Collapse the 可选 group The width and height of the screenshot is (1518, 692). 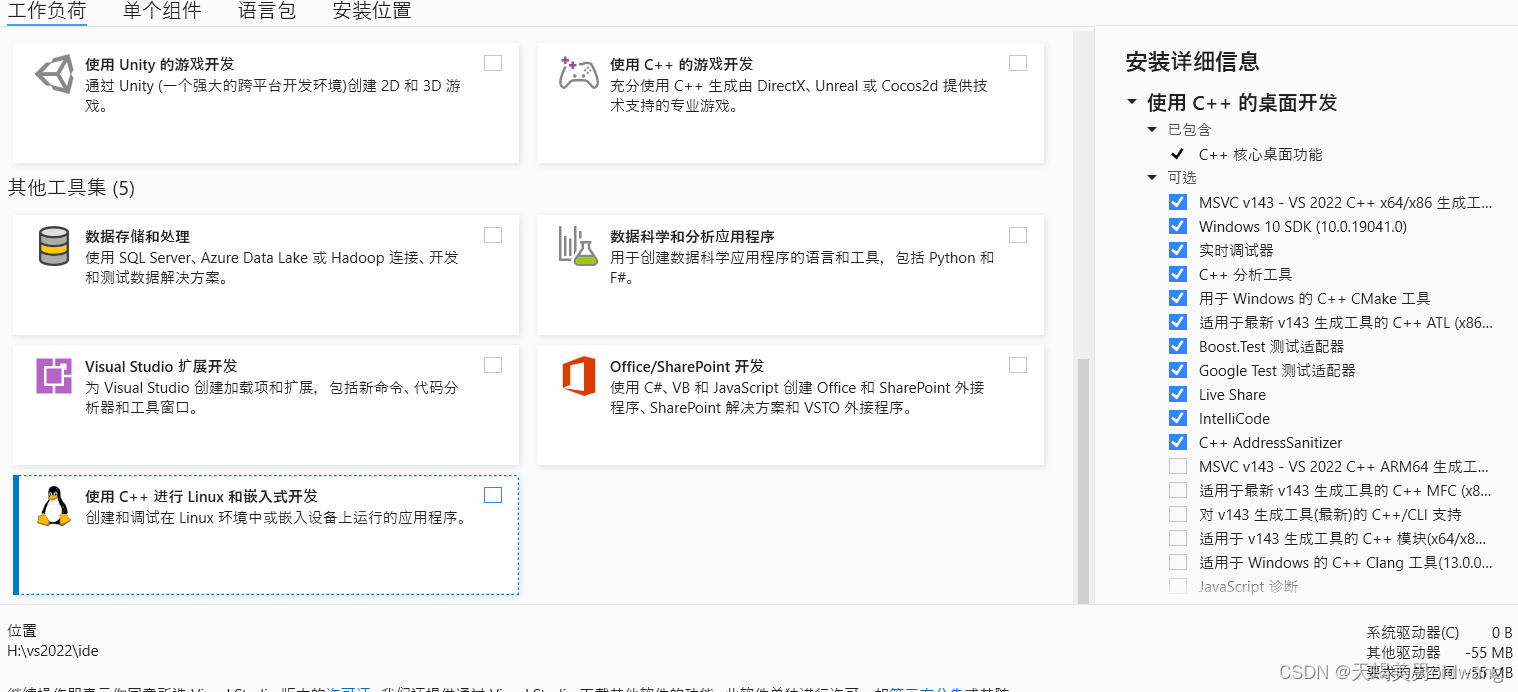pyautogui.click(x=1152, y=178)
